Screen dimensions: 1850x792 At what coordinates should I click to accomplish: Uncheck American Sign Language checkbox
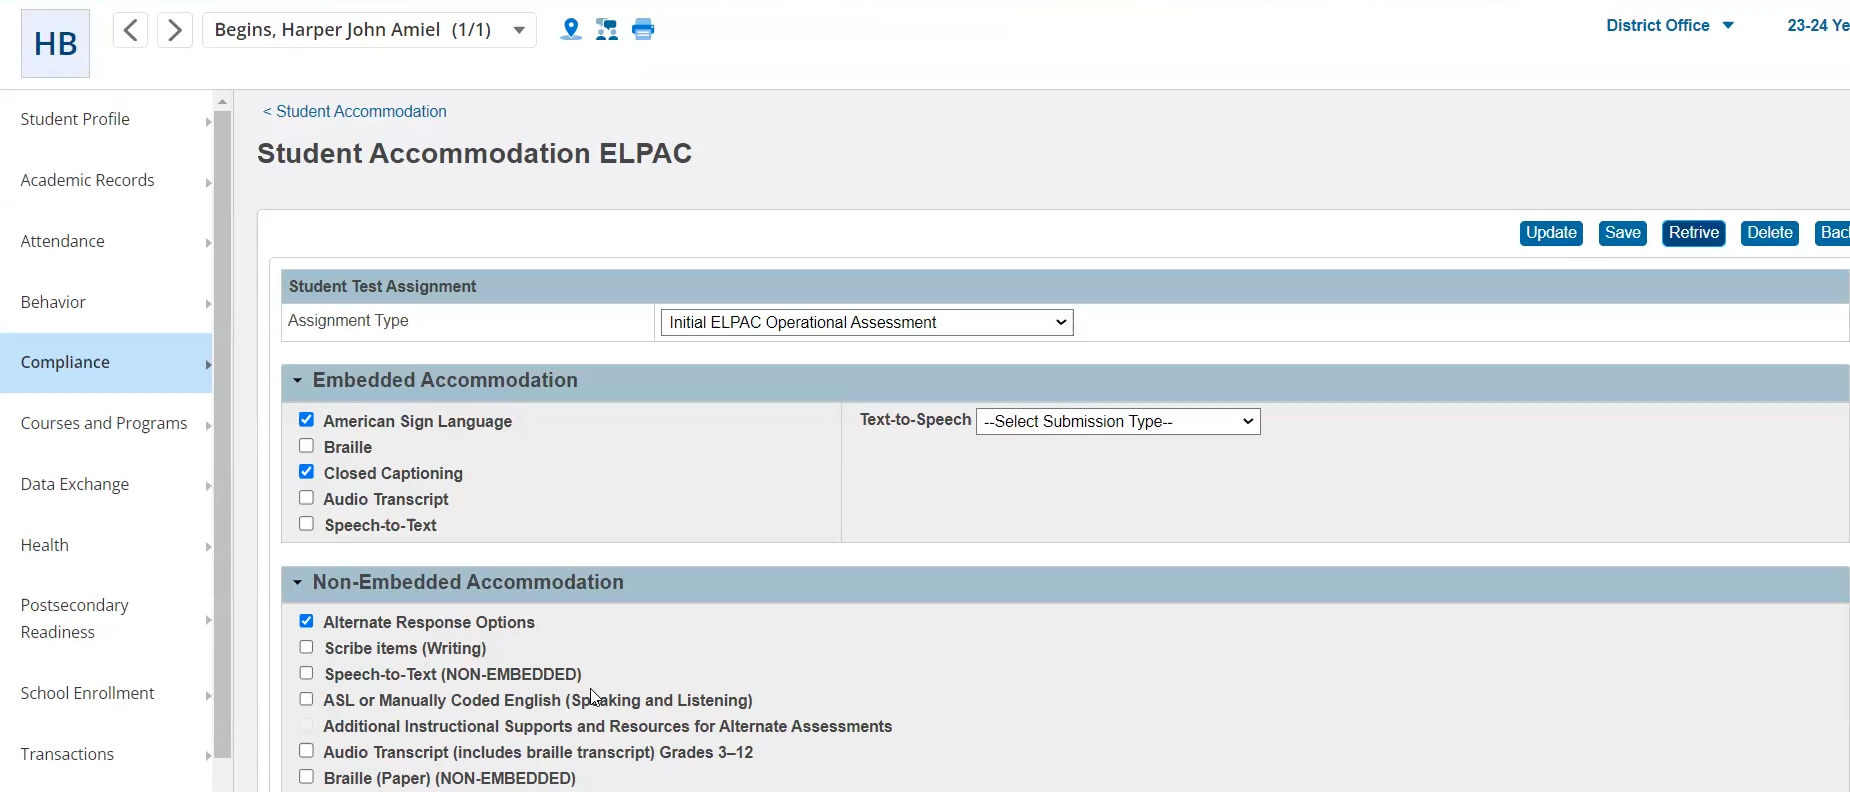tap(306, 420)
